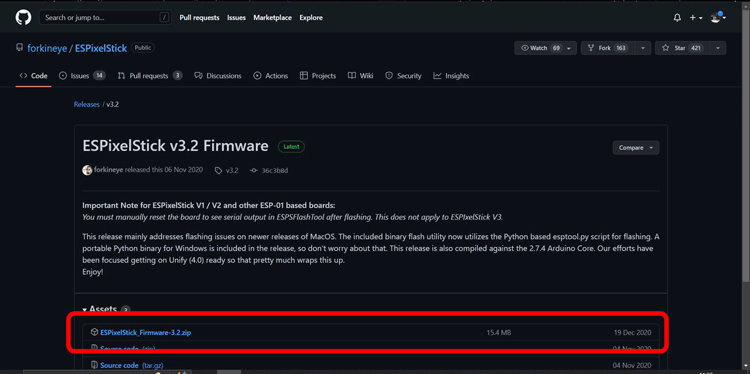Open the Wiki tab
The width and height of the screenshot is (750, 374).
tap(360, 76)
